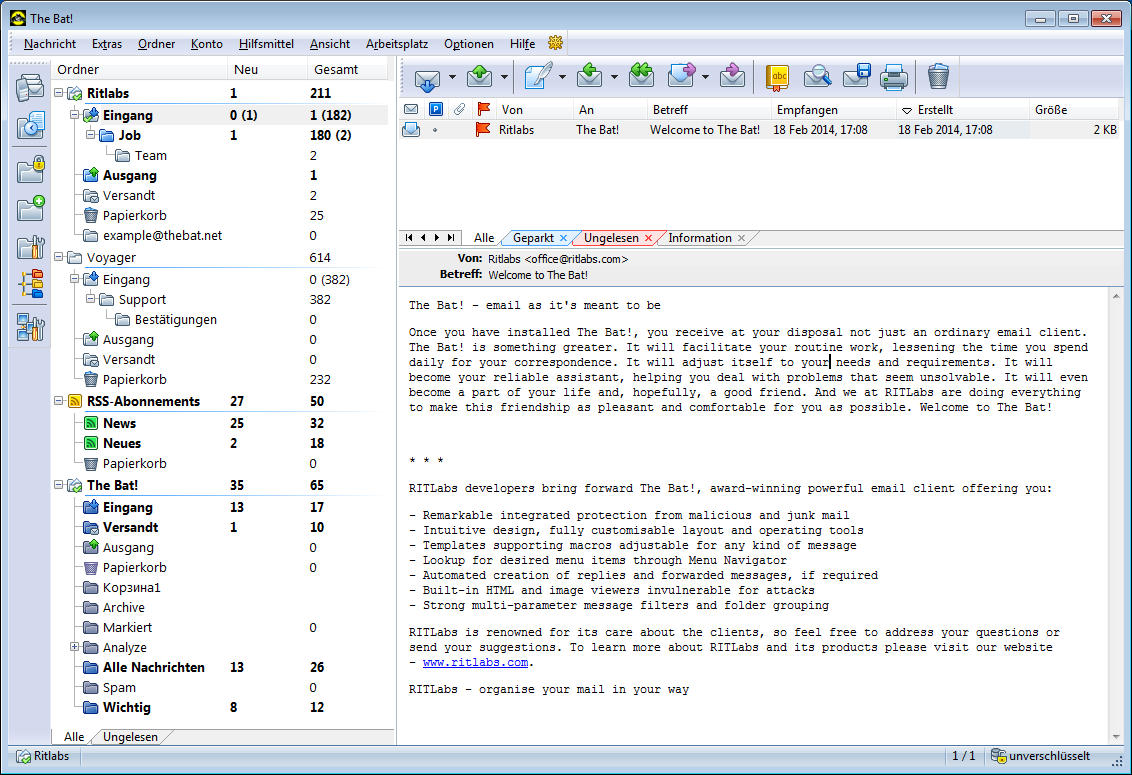Open the Hilfsmittel menu
The height and width of the screenshot is (775, 1132).
coord(266,44)
